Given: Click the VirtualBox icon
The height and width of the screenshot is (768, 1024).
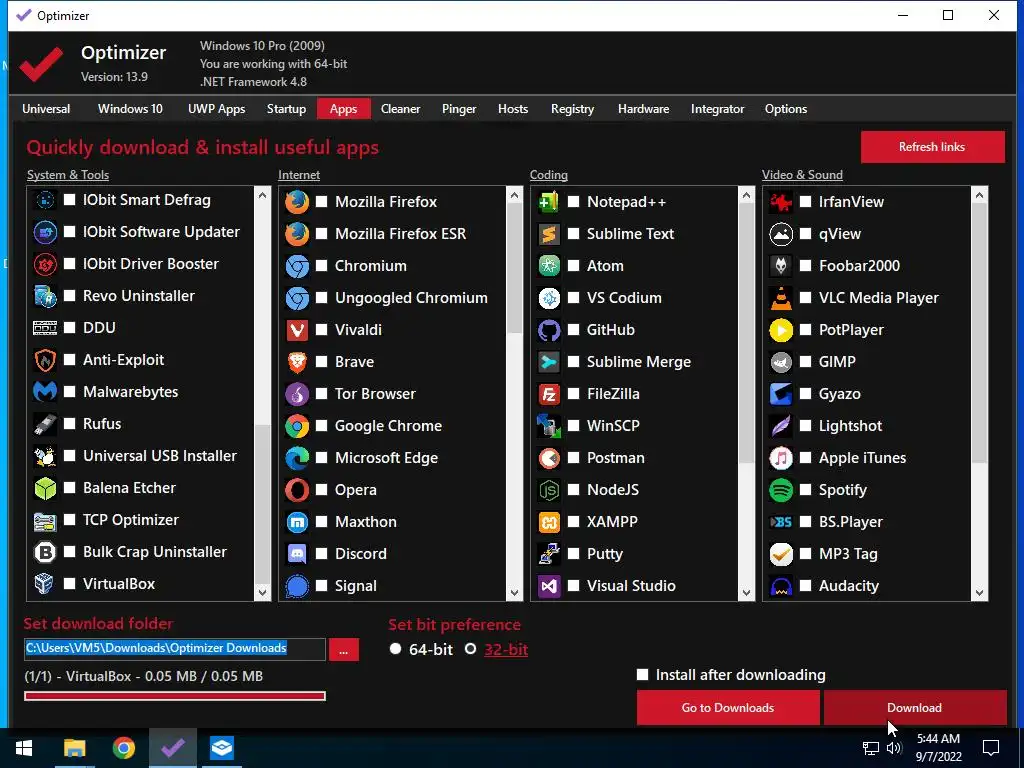Looking at the screenshot, I should pyautogui.click(x=45, y=584).
